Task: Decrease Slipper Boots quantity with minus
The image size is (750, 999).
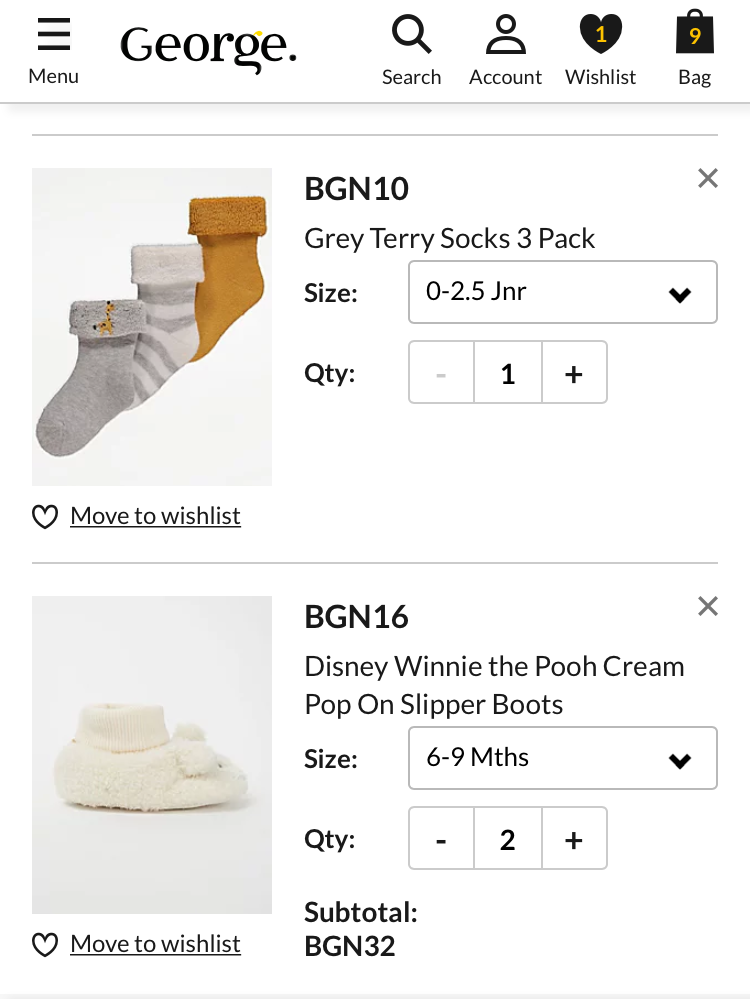Action: (441, 839)
